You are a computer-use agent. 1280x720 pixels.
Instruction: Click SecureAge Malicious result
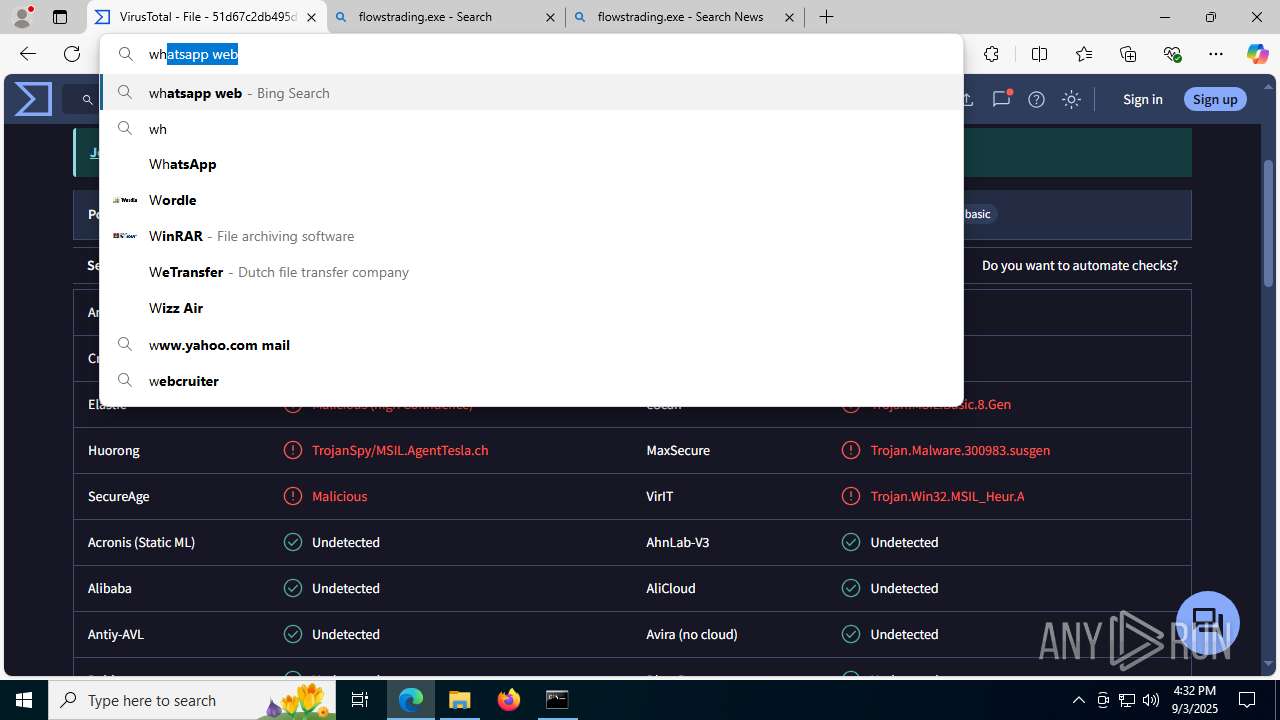pyautogui.click(x=339, y=496)
